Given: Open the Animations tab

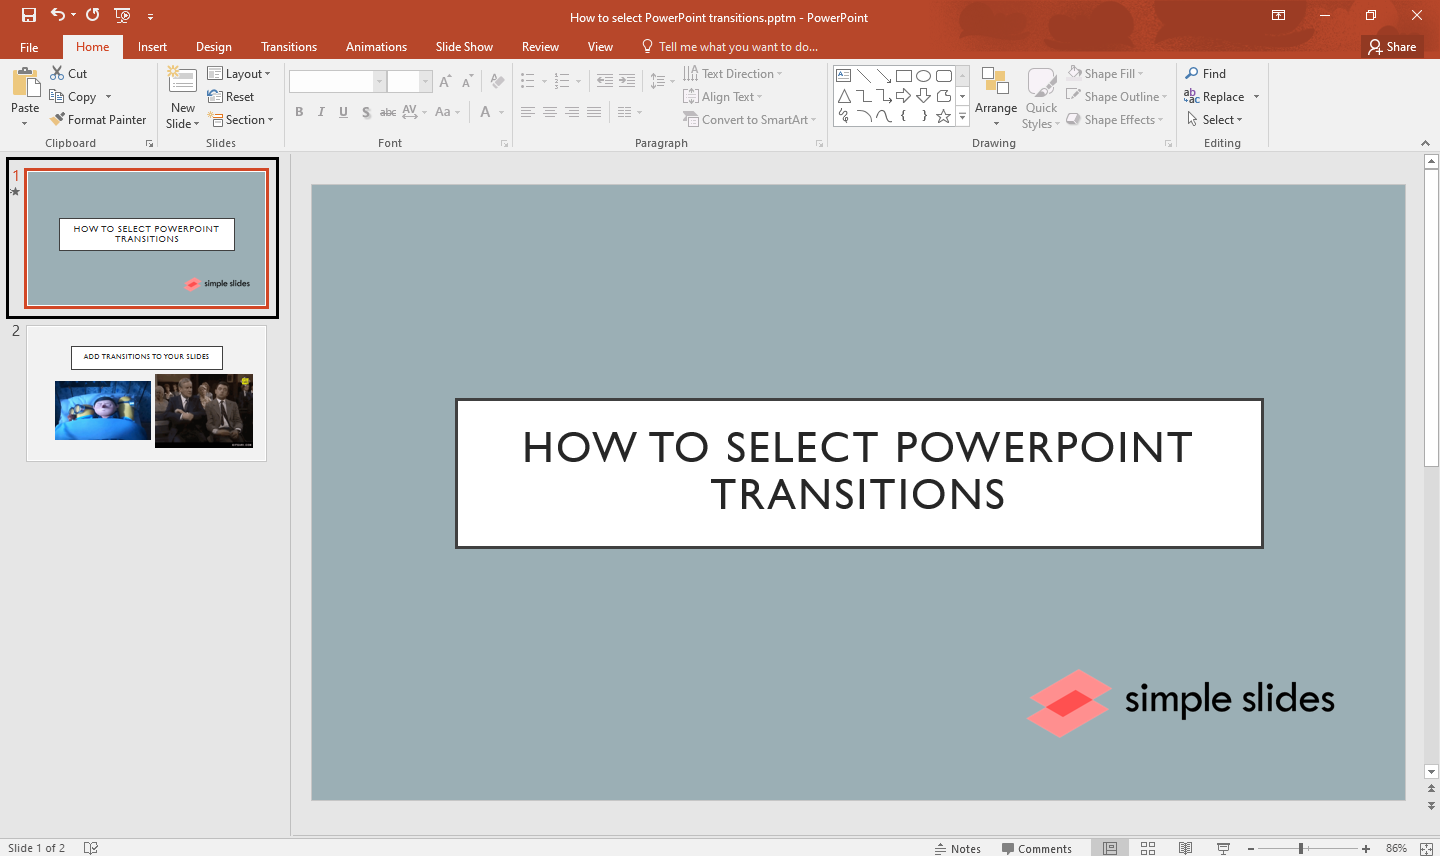Looking at the screenshot, I should coord(375,46).
